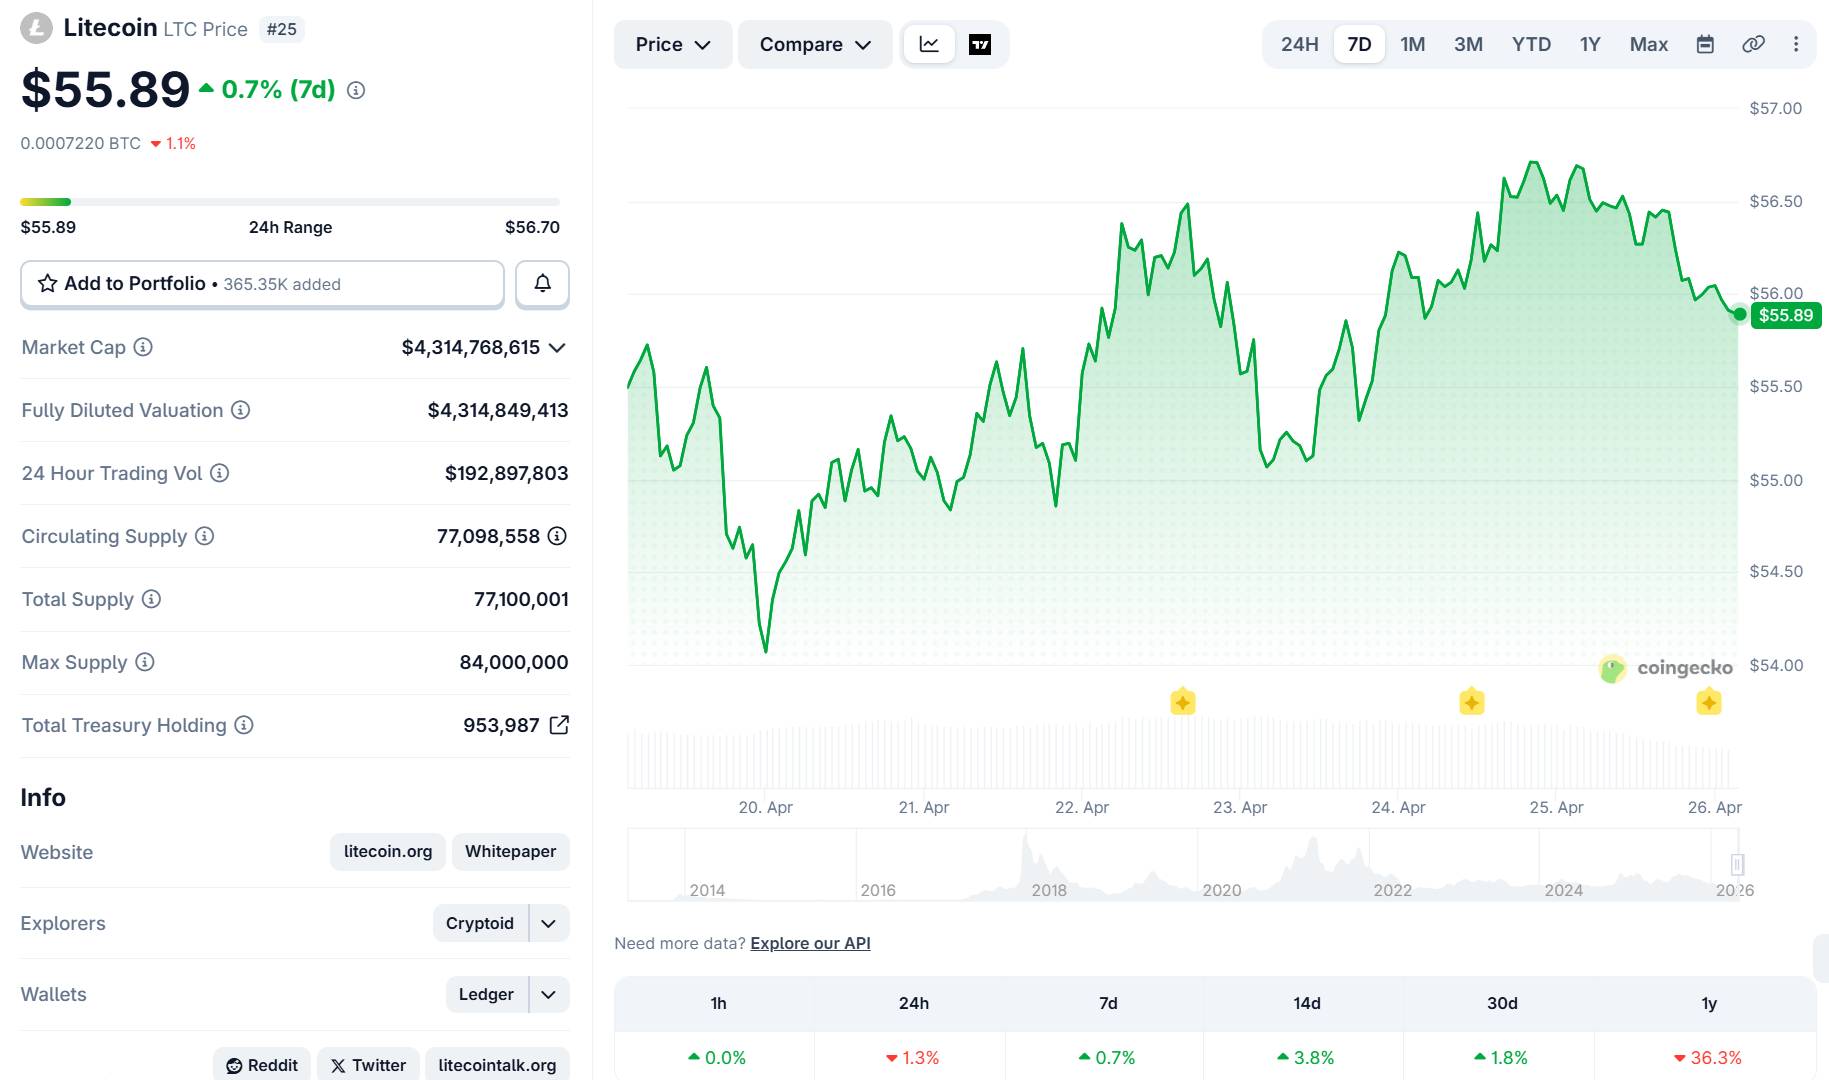Switch to the Max chart range tab
This screenshot has width=1829, height=1080.
coord(1648,44)
